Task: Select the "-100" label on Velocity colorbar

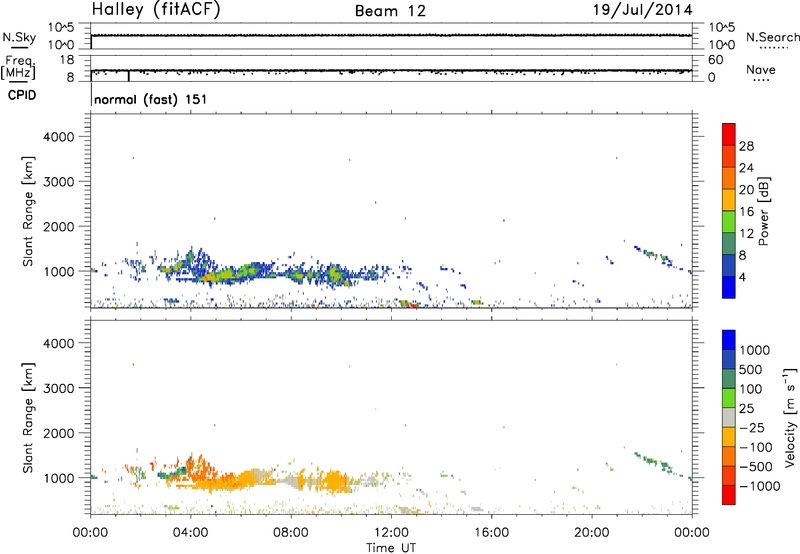Action: click(x=755, y=447)
